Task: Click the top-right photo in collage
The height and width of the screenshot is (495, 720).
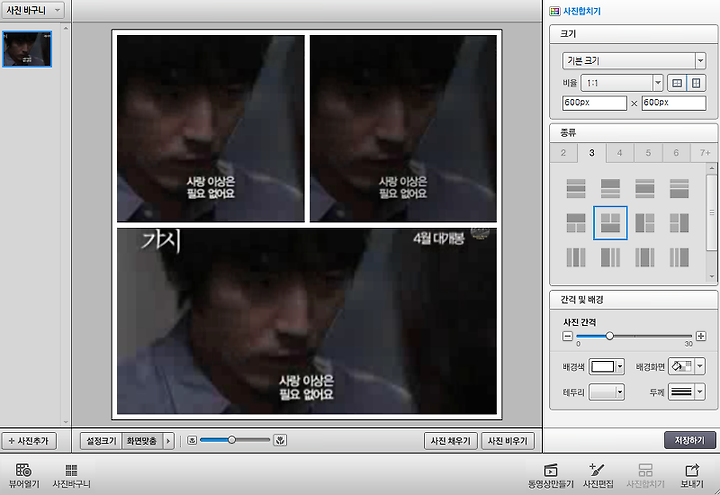Action: point(403,129)
